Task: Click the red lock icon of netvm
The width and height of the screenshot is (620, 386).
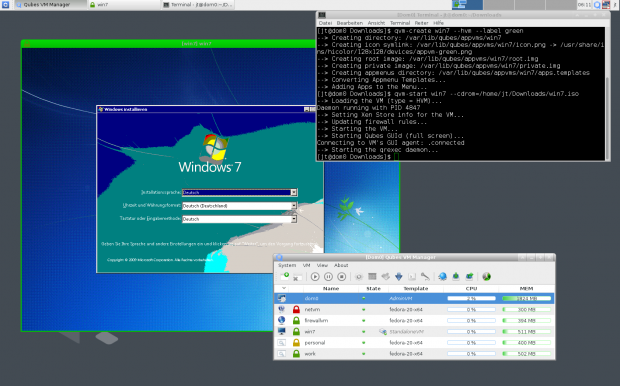Action: coord(296,309)
